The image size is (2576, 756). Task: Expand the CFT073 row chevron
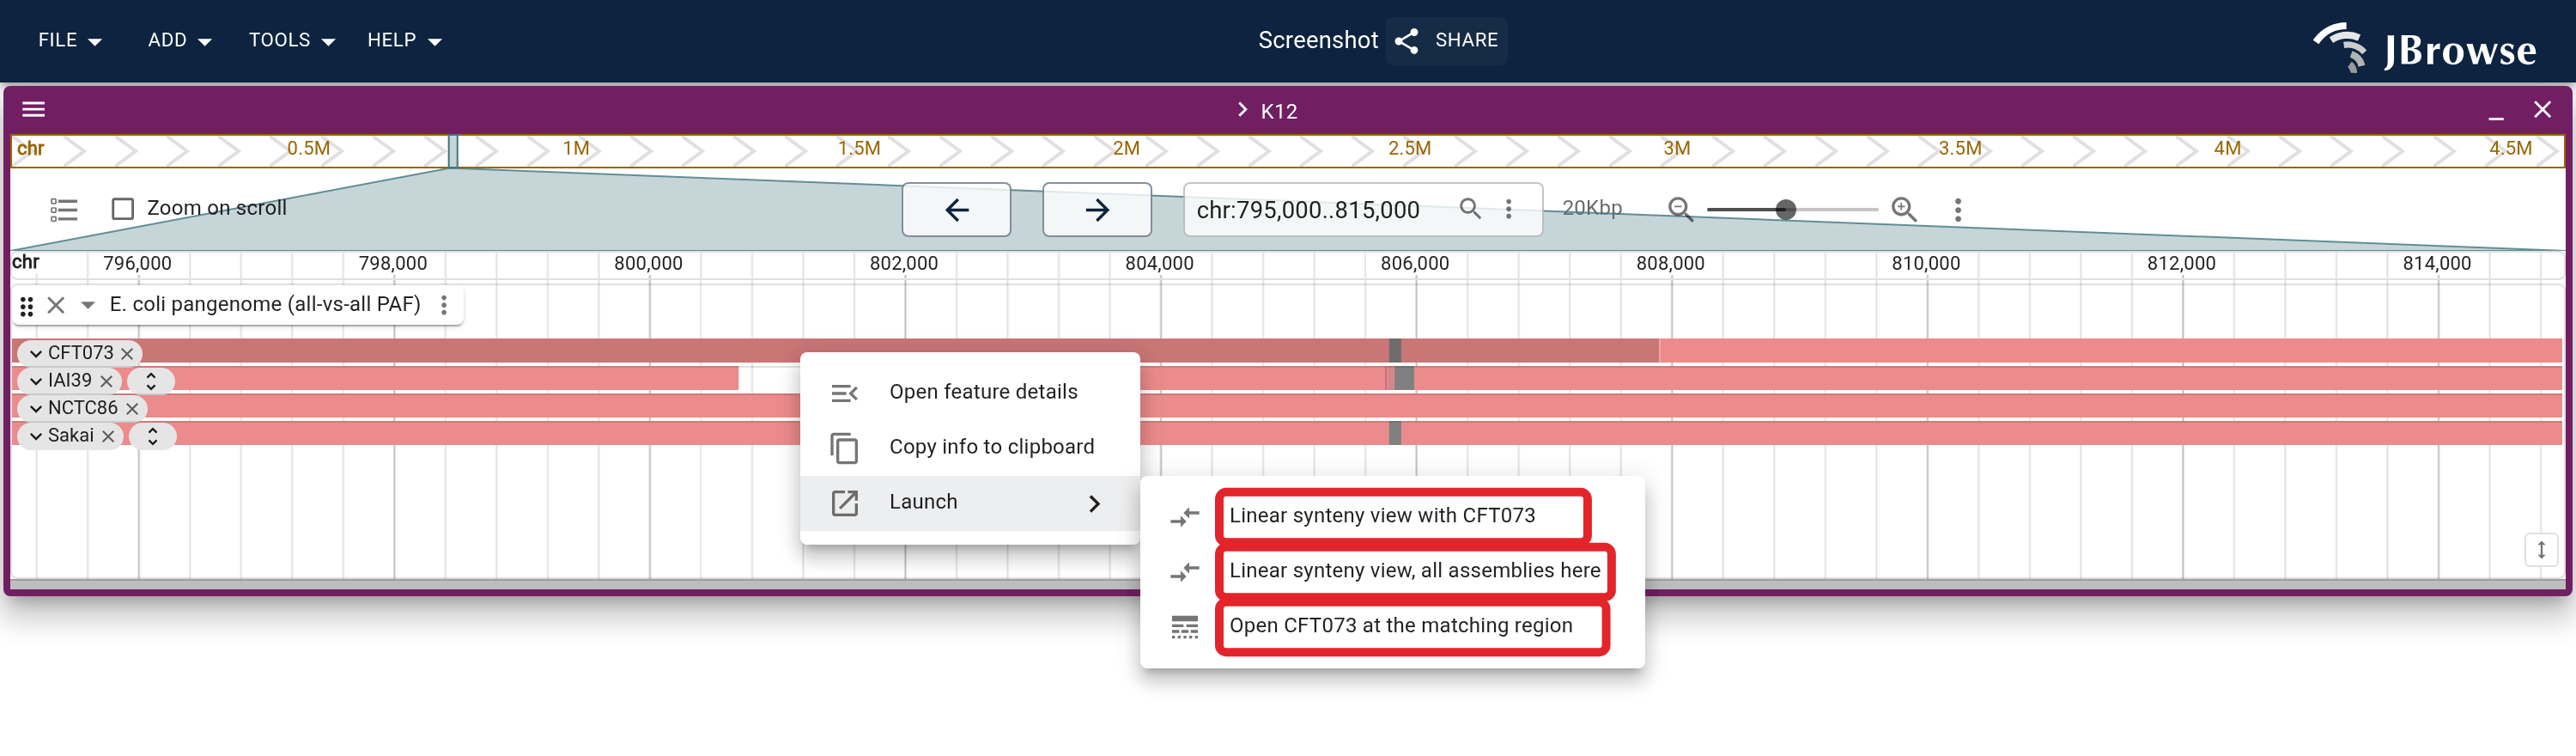coord(36,353)
